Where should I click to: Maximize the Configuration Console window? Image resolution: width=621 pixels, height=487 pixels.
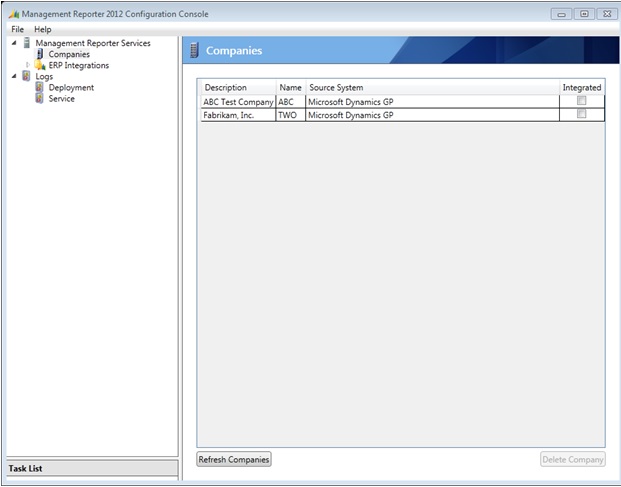(x=584, y=14)
